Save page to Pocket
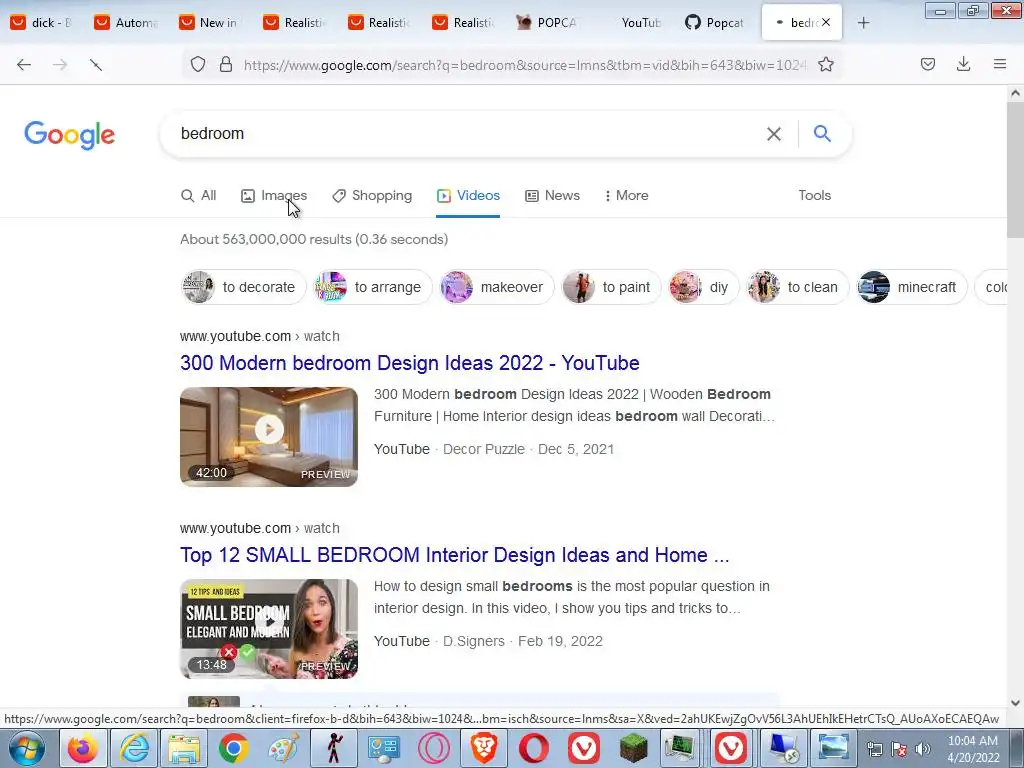Screen dimensions: 1024x768 coord(928,64)
